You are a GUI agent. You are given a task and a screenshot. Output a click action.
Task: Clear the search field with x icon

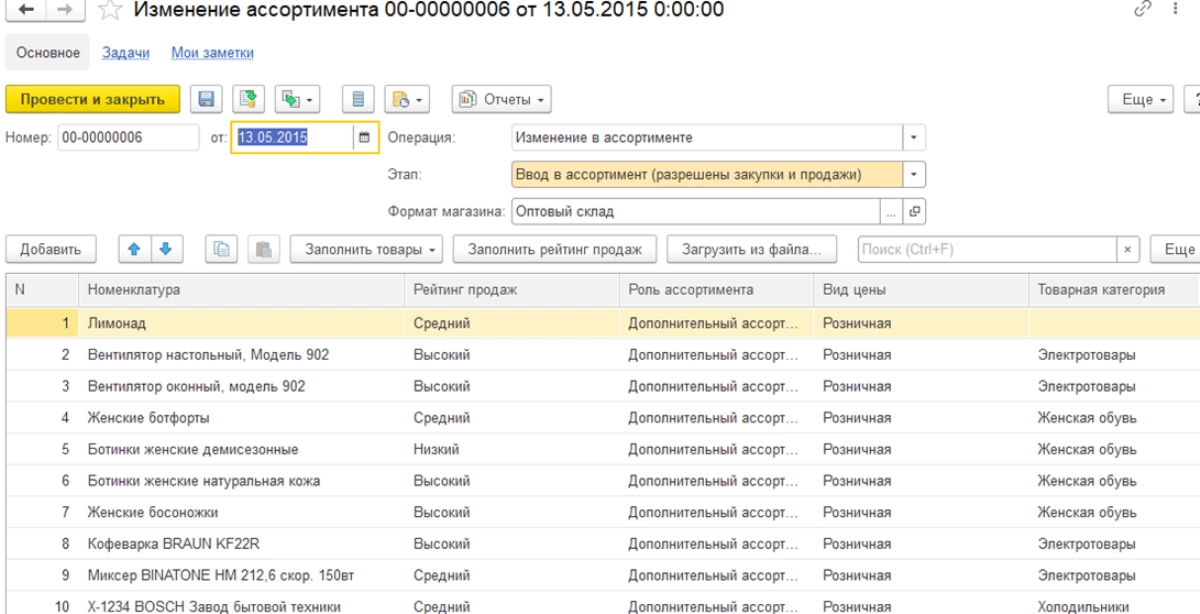click(1128, 249)
